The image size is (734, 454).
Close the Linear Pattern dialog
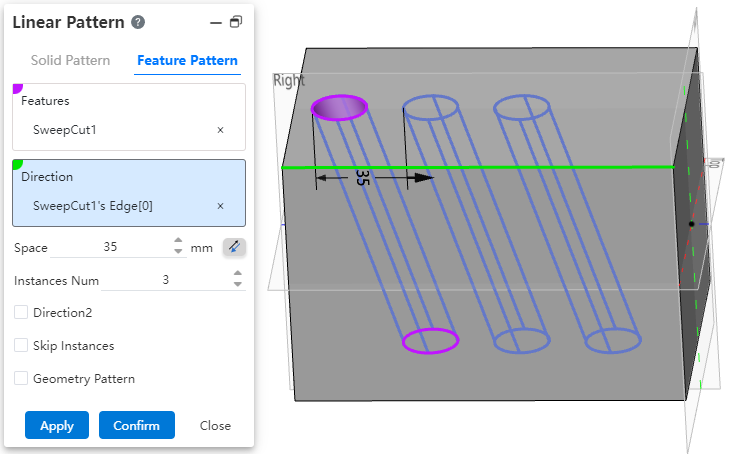click(215, 425)
